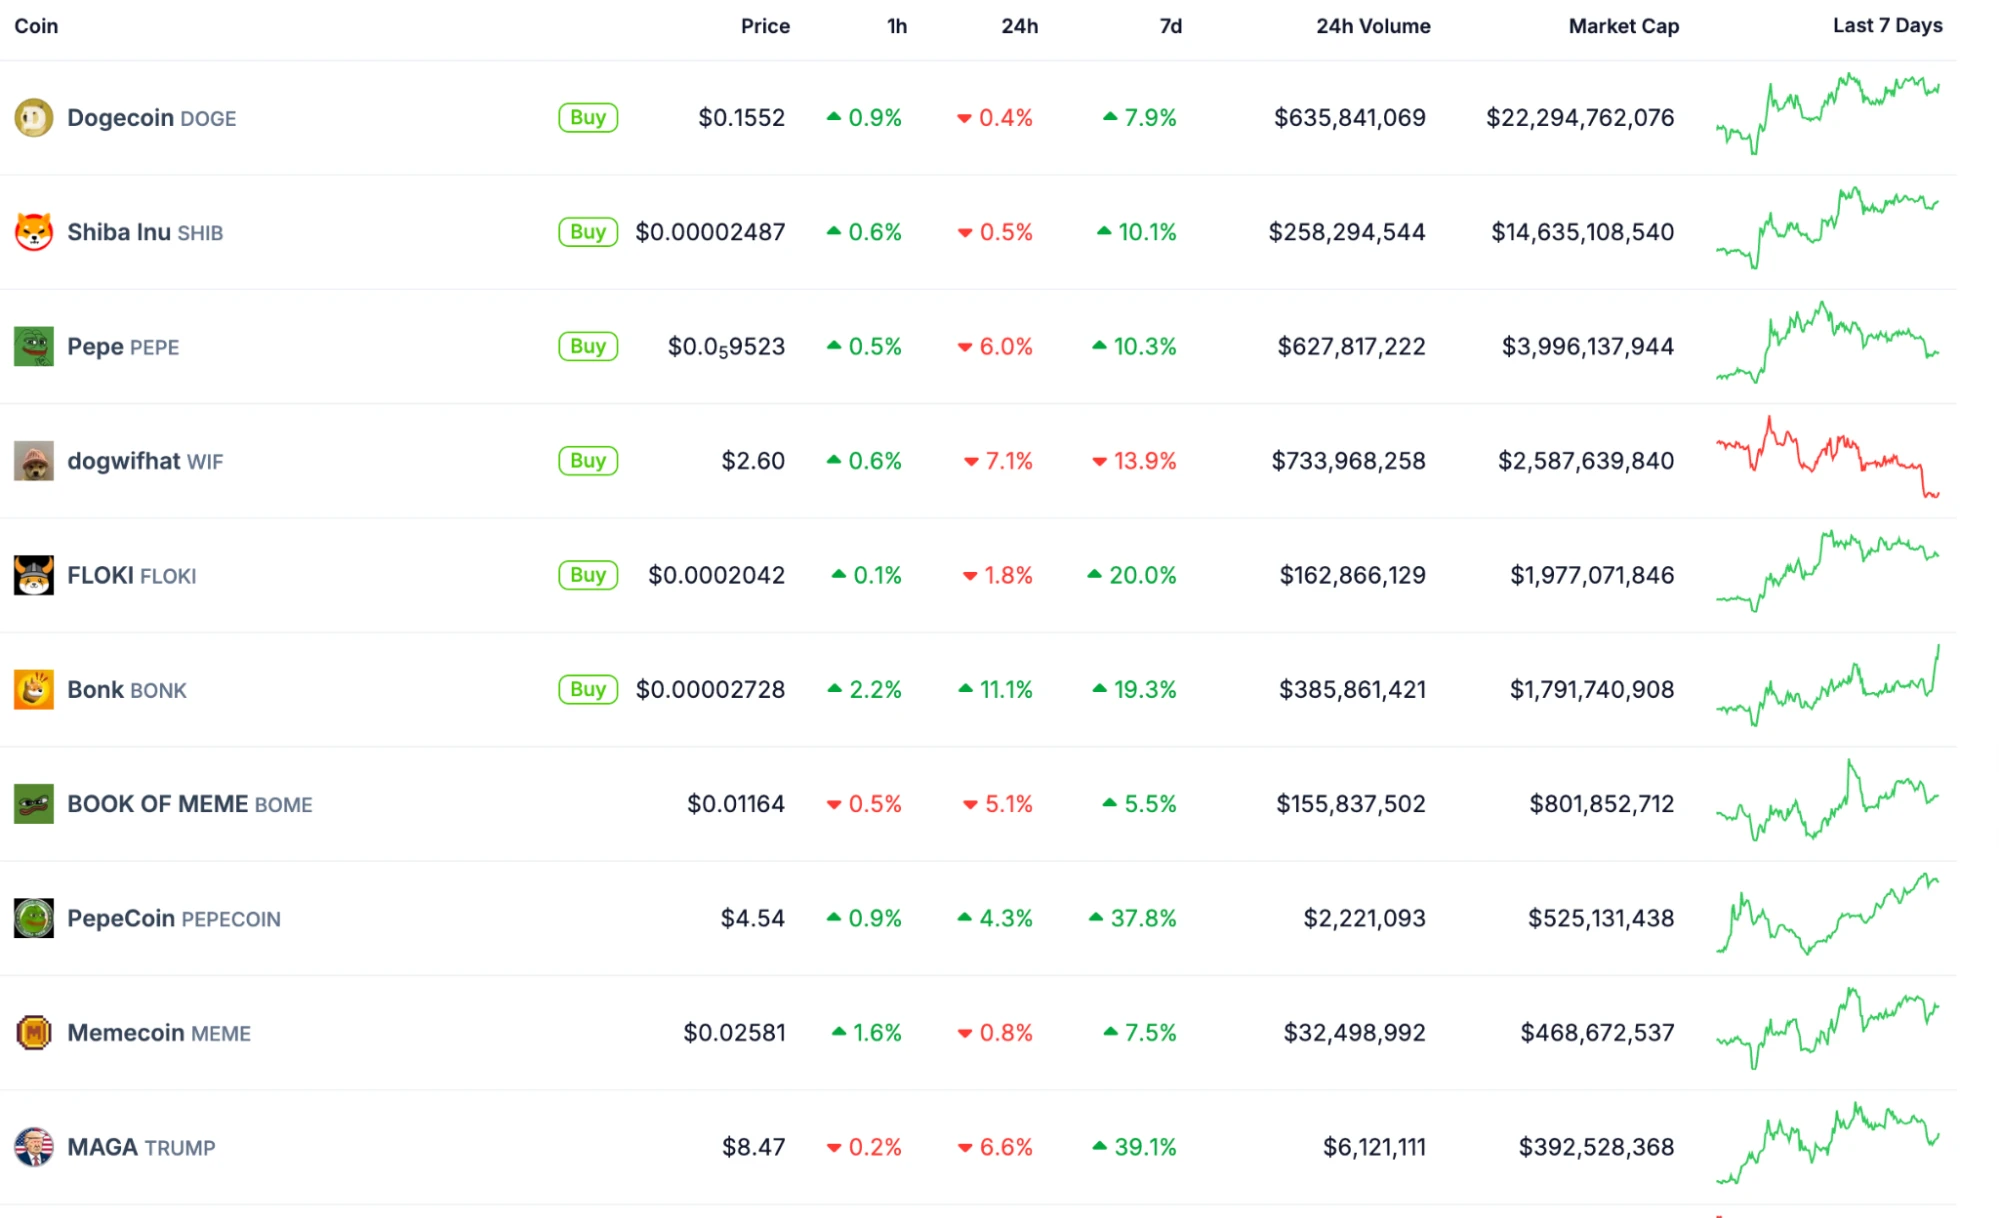Click the Shiba Inu coin icon

[33, 232]
